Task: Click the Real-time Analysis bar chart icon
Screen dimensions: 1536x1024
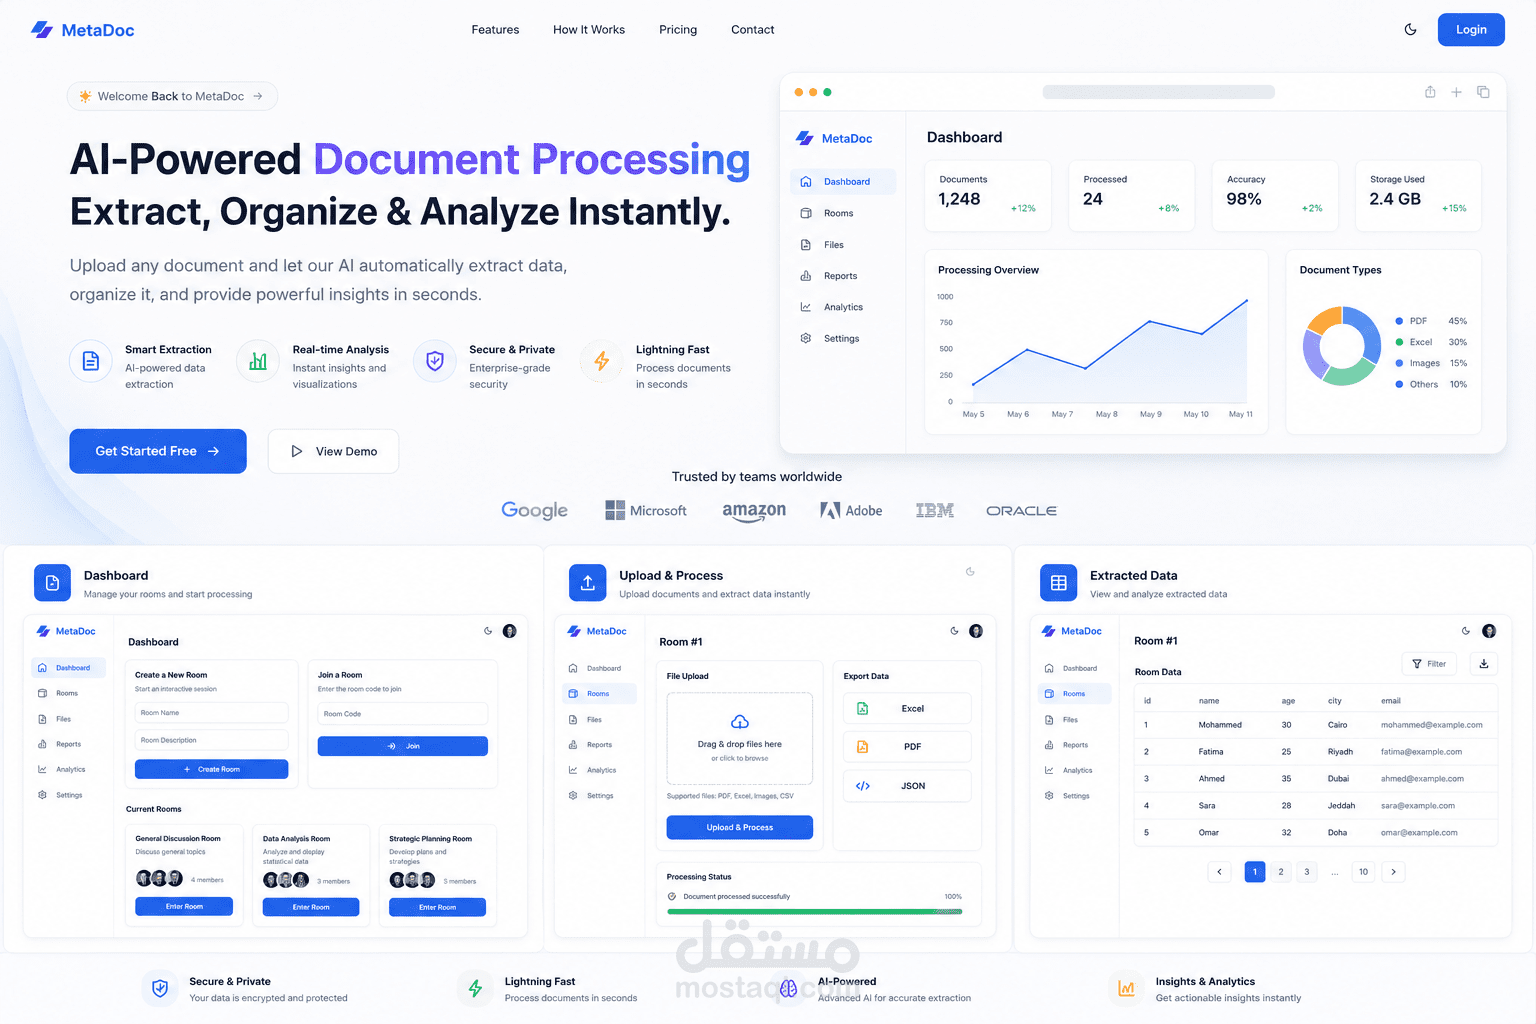Action: click(x=258, y=361)
